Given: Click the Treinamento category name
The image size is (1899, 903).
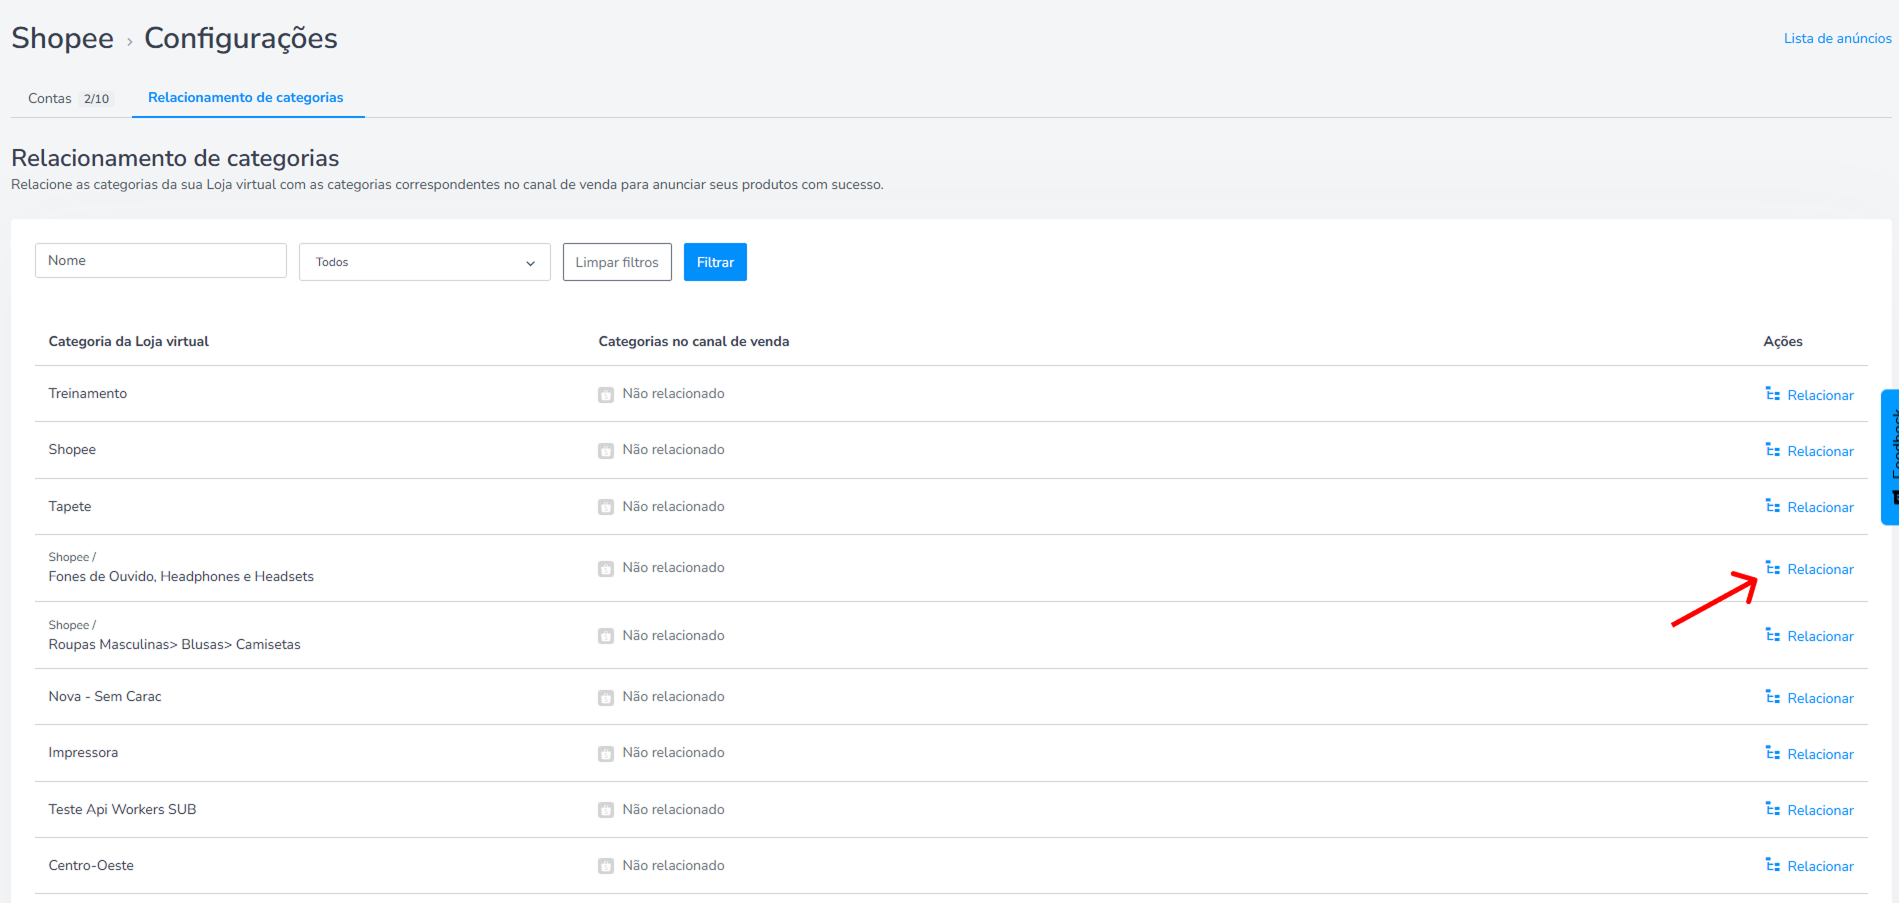Looking at the screenshot, I should point(88,393).
